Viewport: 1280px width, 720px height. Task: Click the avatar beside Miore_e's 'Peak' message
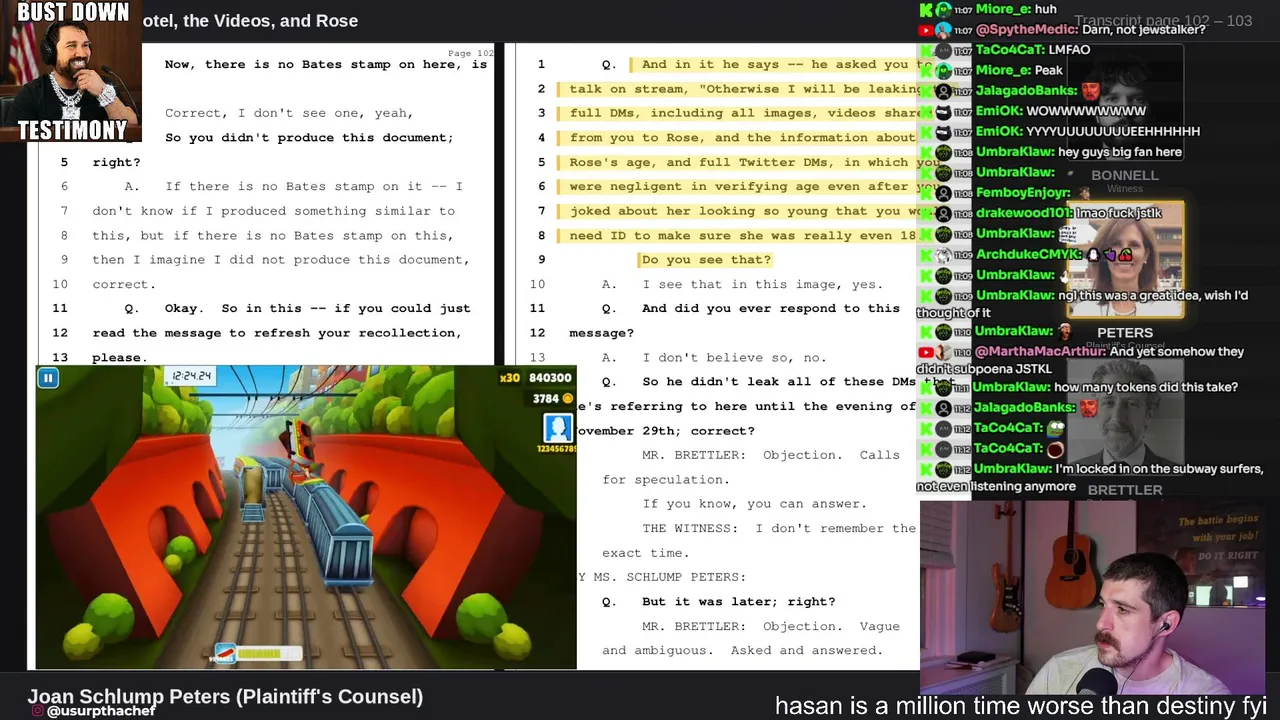coord(942,70)
